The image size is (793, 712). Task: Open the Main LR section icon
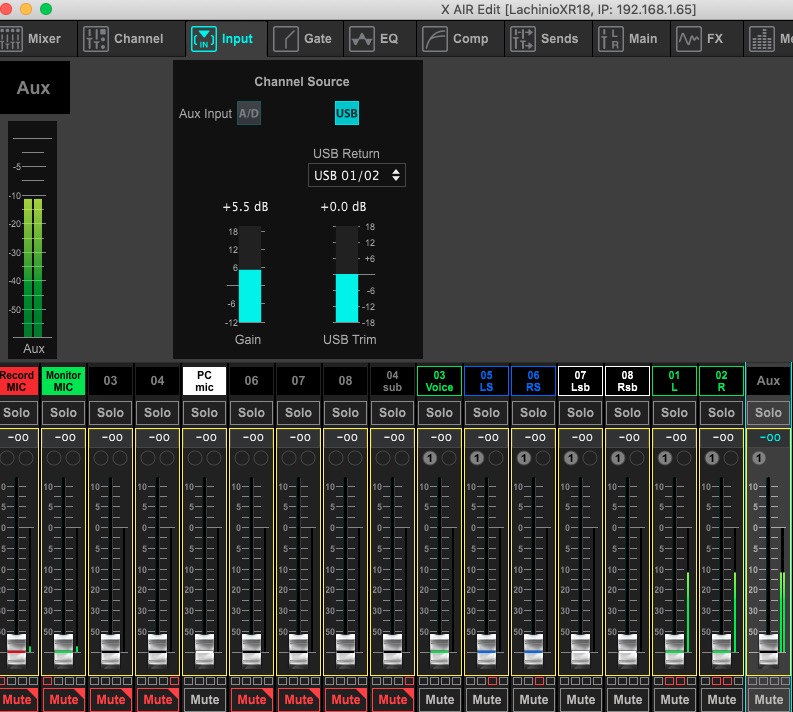pyautogui.click(x=610, y=39)
